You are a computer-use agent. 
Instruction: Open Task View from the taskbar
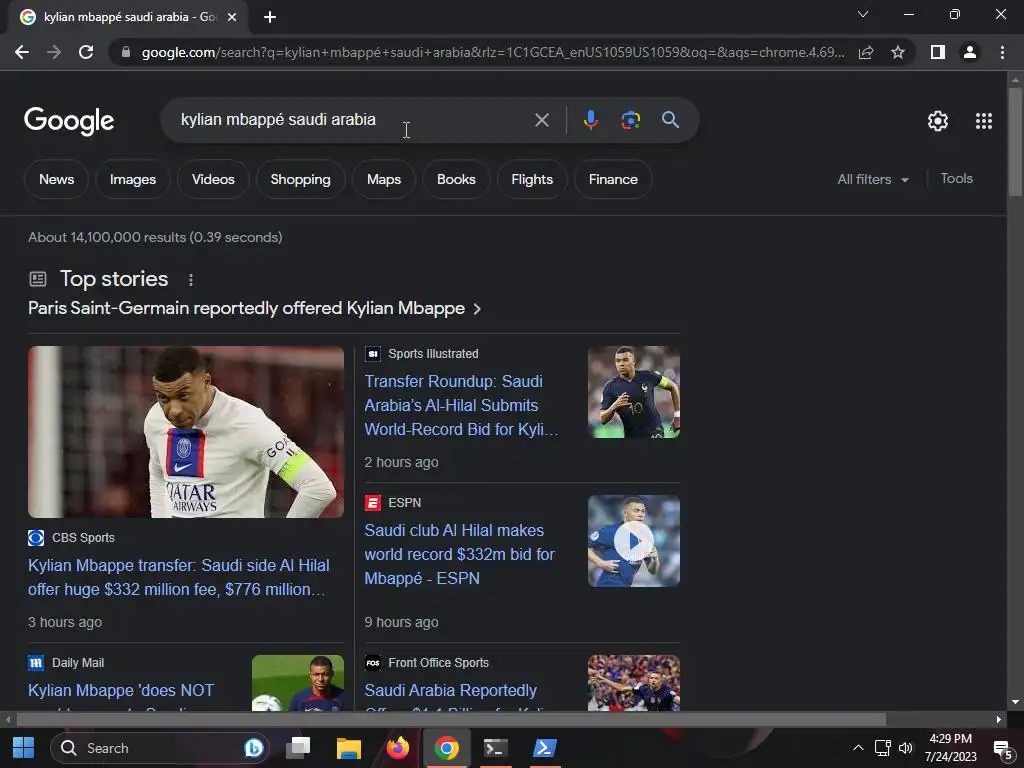[x=299, y=748]
